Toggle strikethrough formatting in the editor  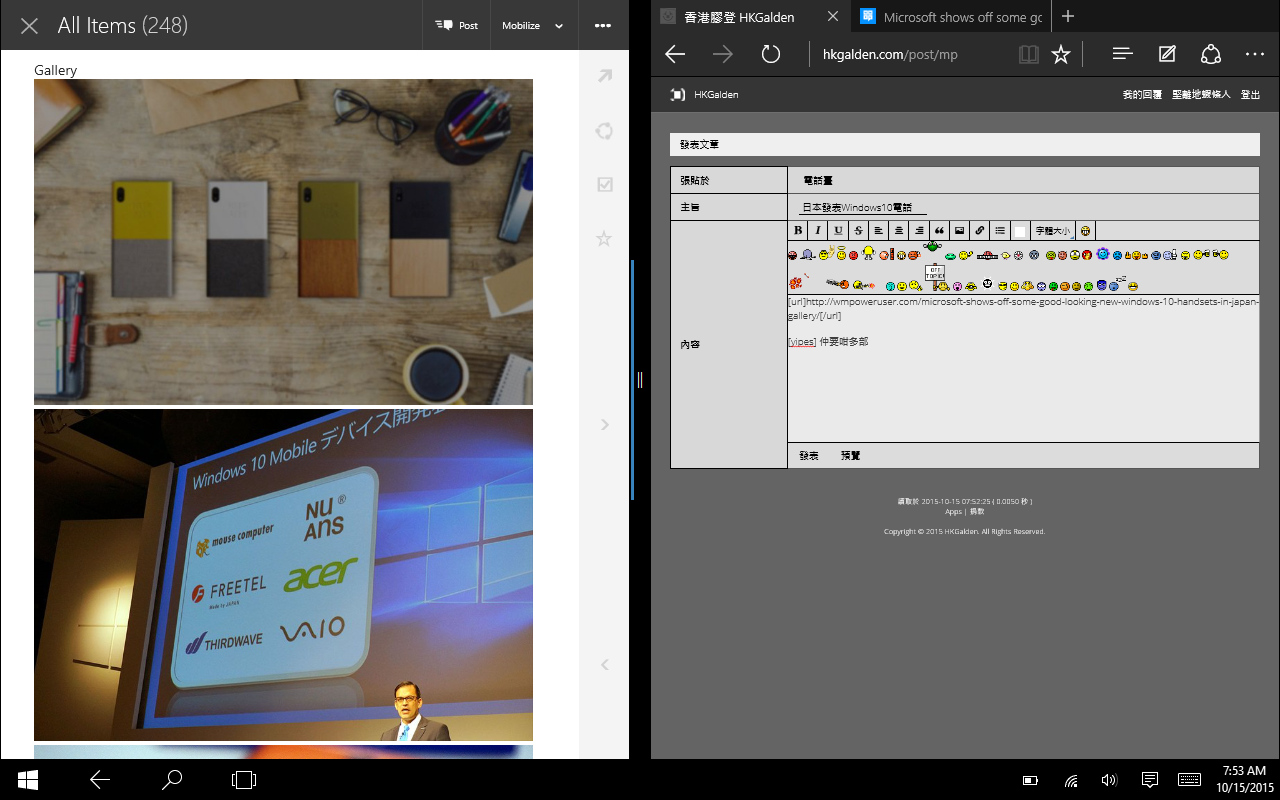point(858,231)
